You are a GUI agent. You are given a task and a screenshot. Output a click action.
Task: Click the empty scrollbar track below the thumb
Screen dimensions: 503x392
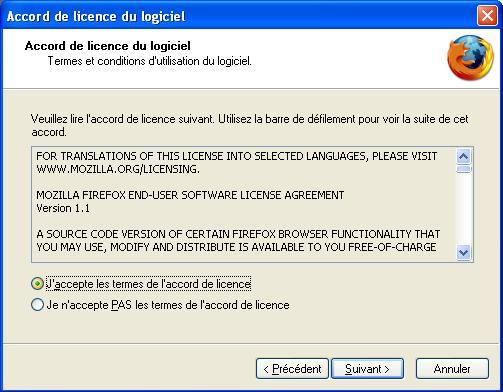[464, 209]
